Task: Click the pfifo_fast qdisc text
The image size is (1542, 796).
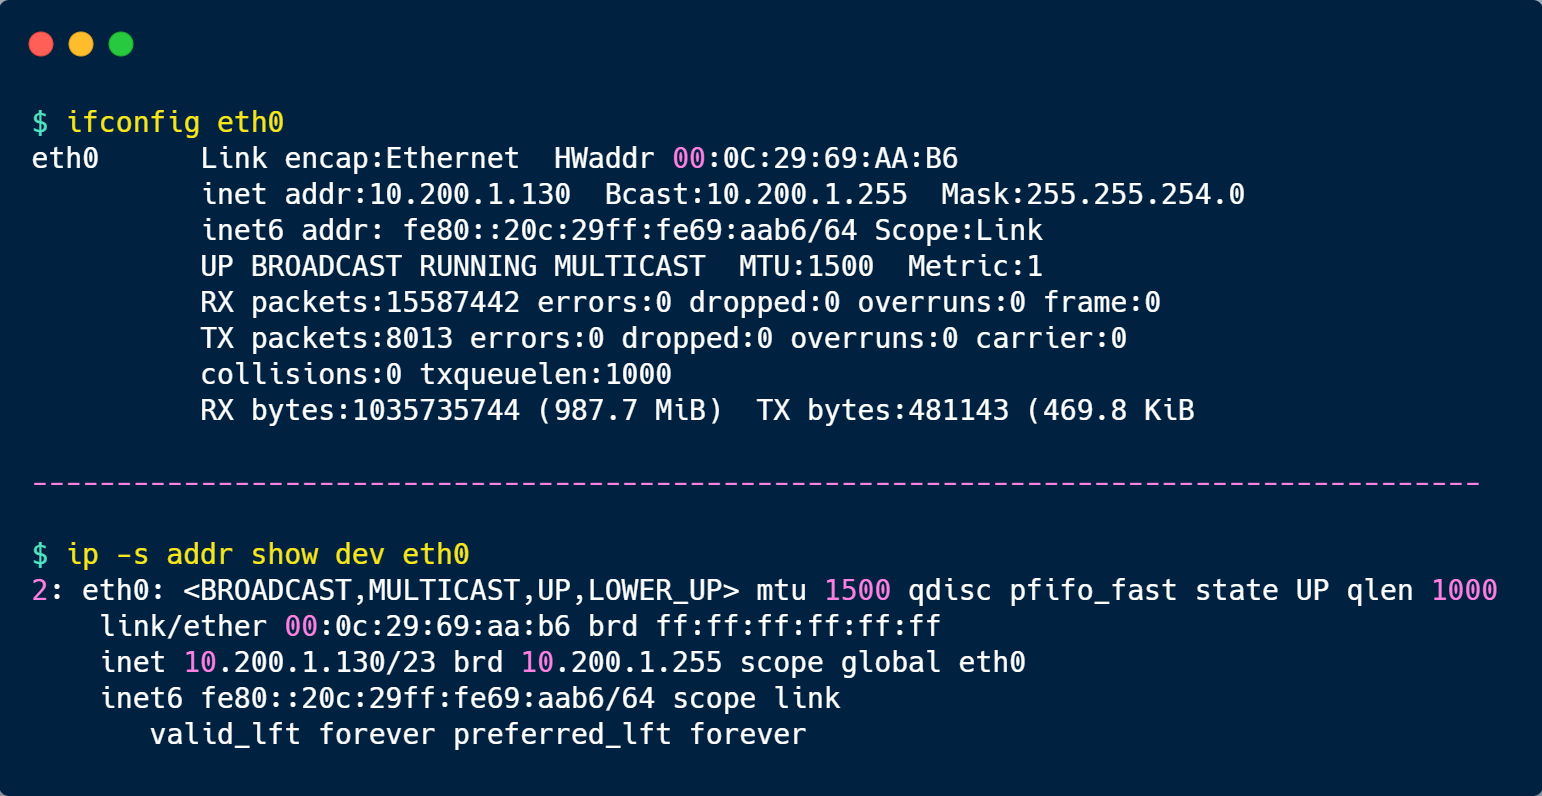Action: 1092,590
